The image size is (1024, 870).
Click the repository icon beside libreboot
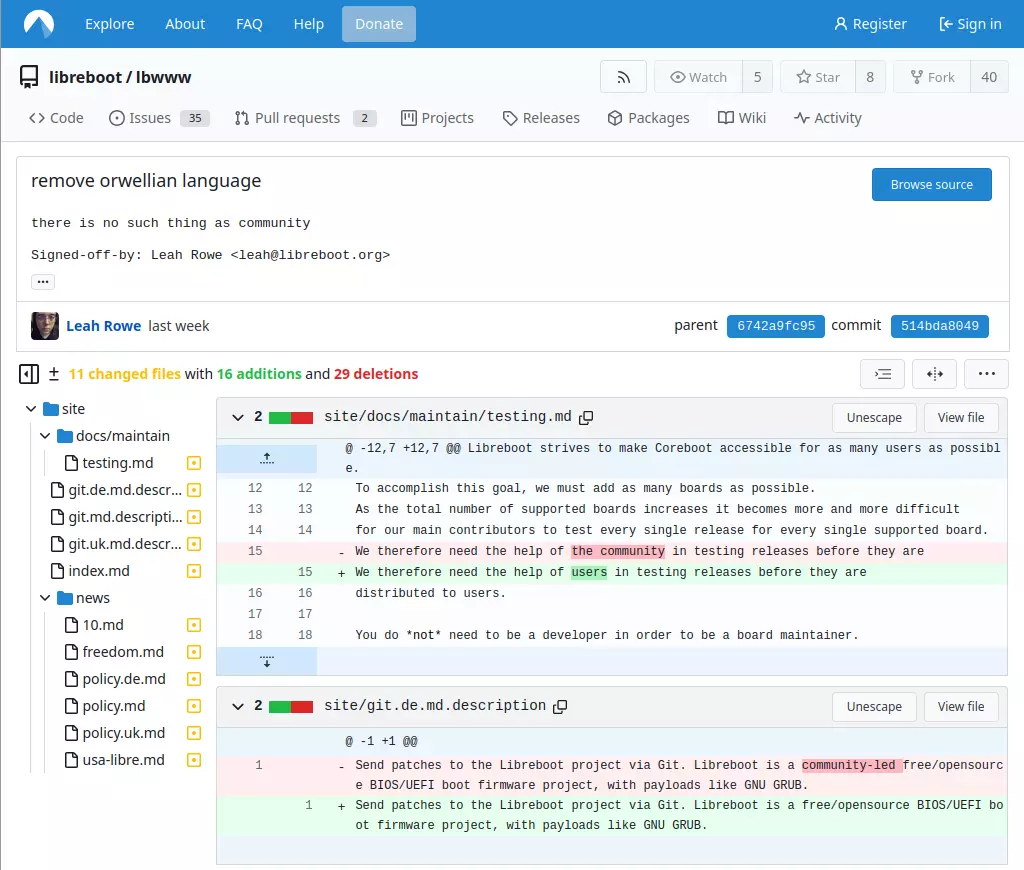[29, 77]
